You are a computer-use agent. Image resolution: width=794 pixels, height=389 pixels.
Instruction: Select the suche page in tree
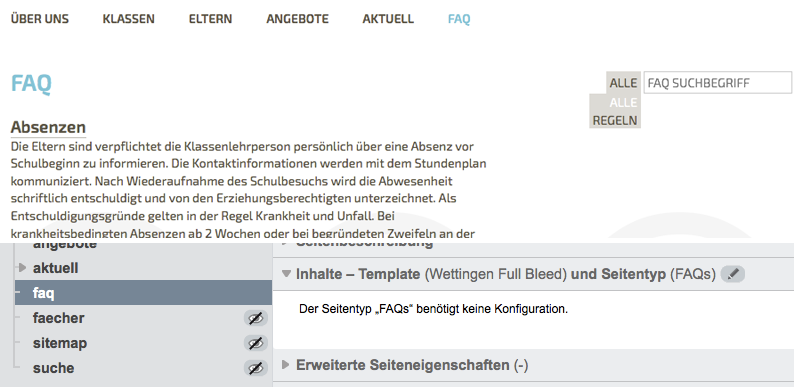click(54, 368)
